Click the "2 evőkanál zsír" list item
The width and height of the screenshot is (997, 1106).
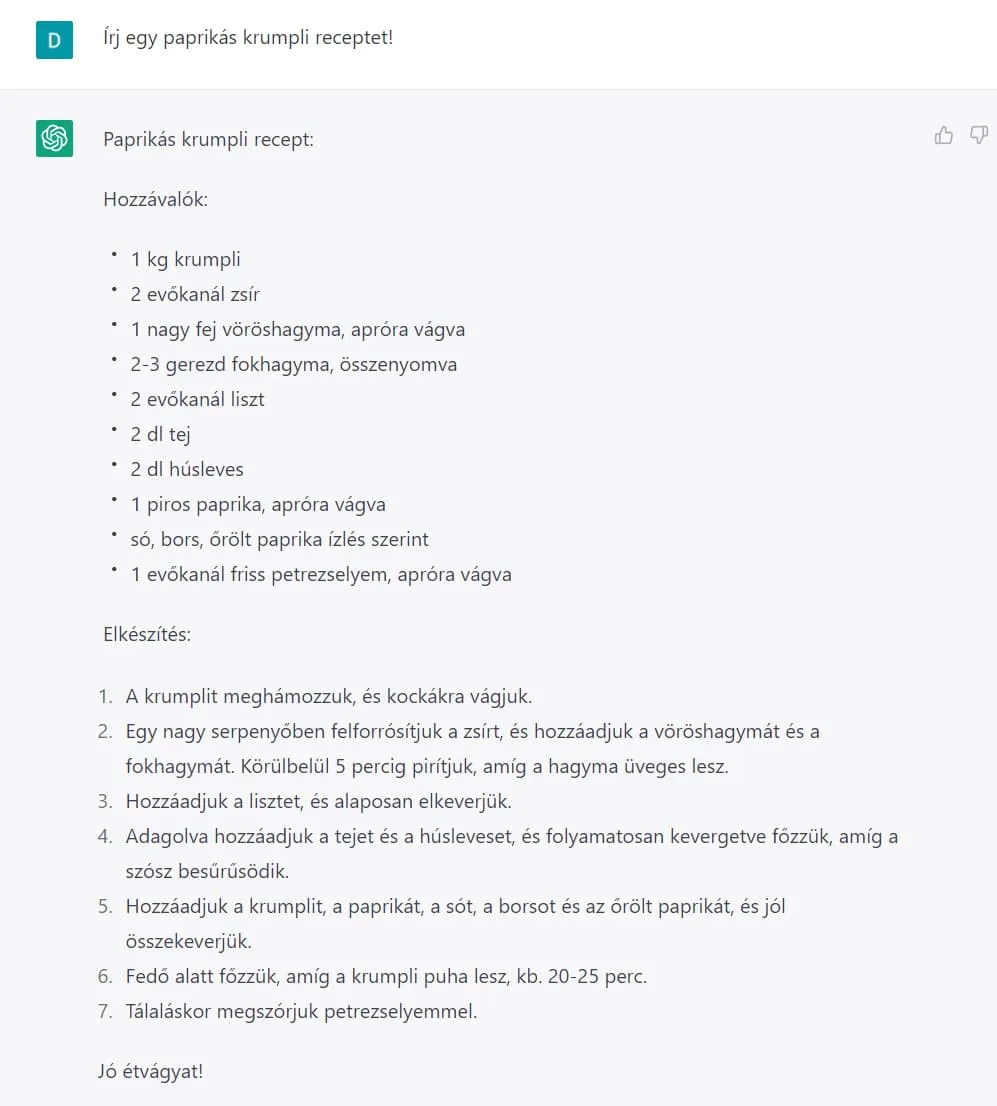point(195,294)
